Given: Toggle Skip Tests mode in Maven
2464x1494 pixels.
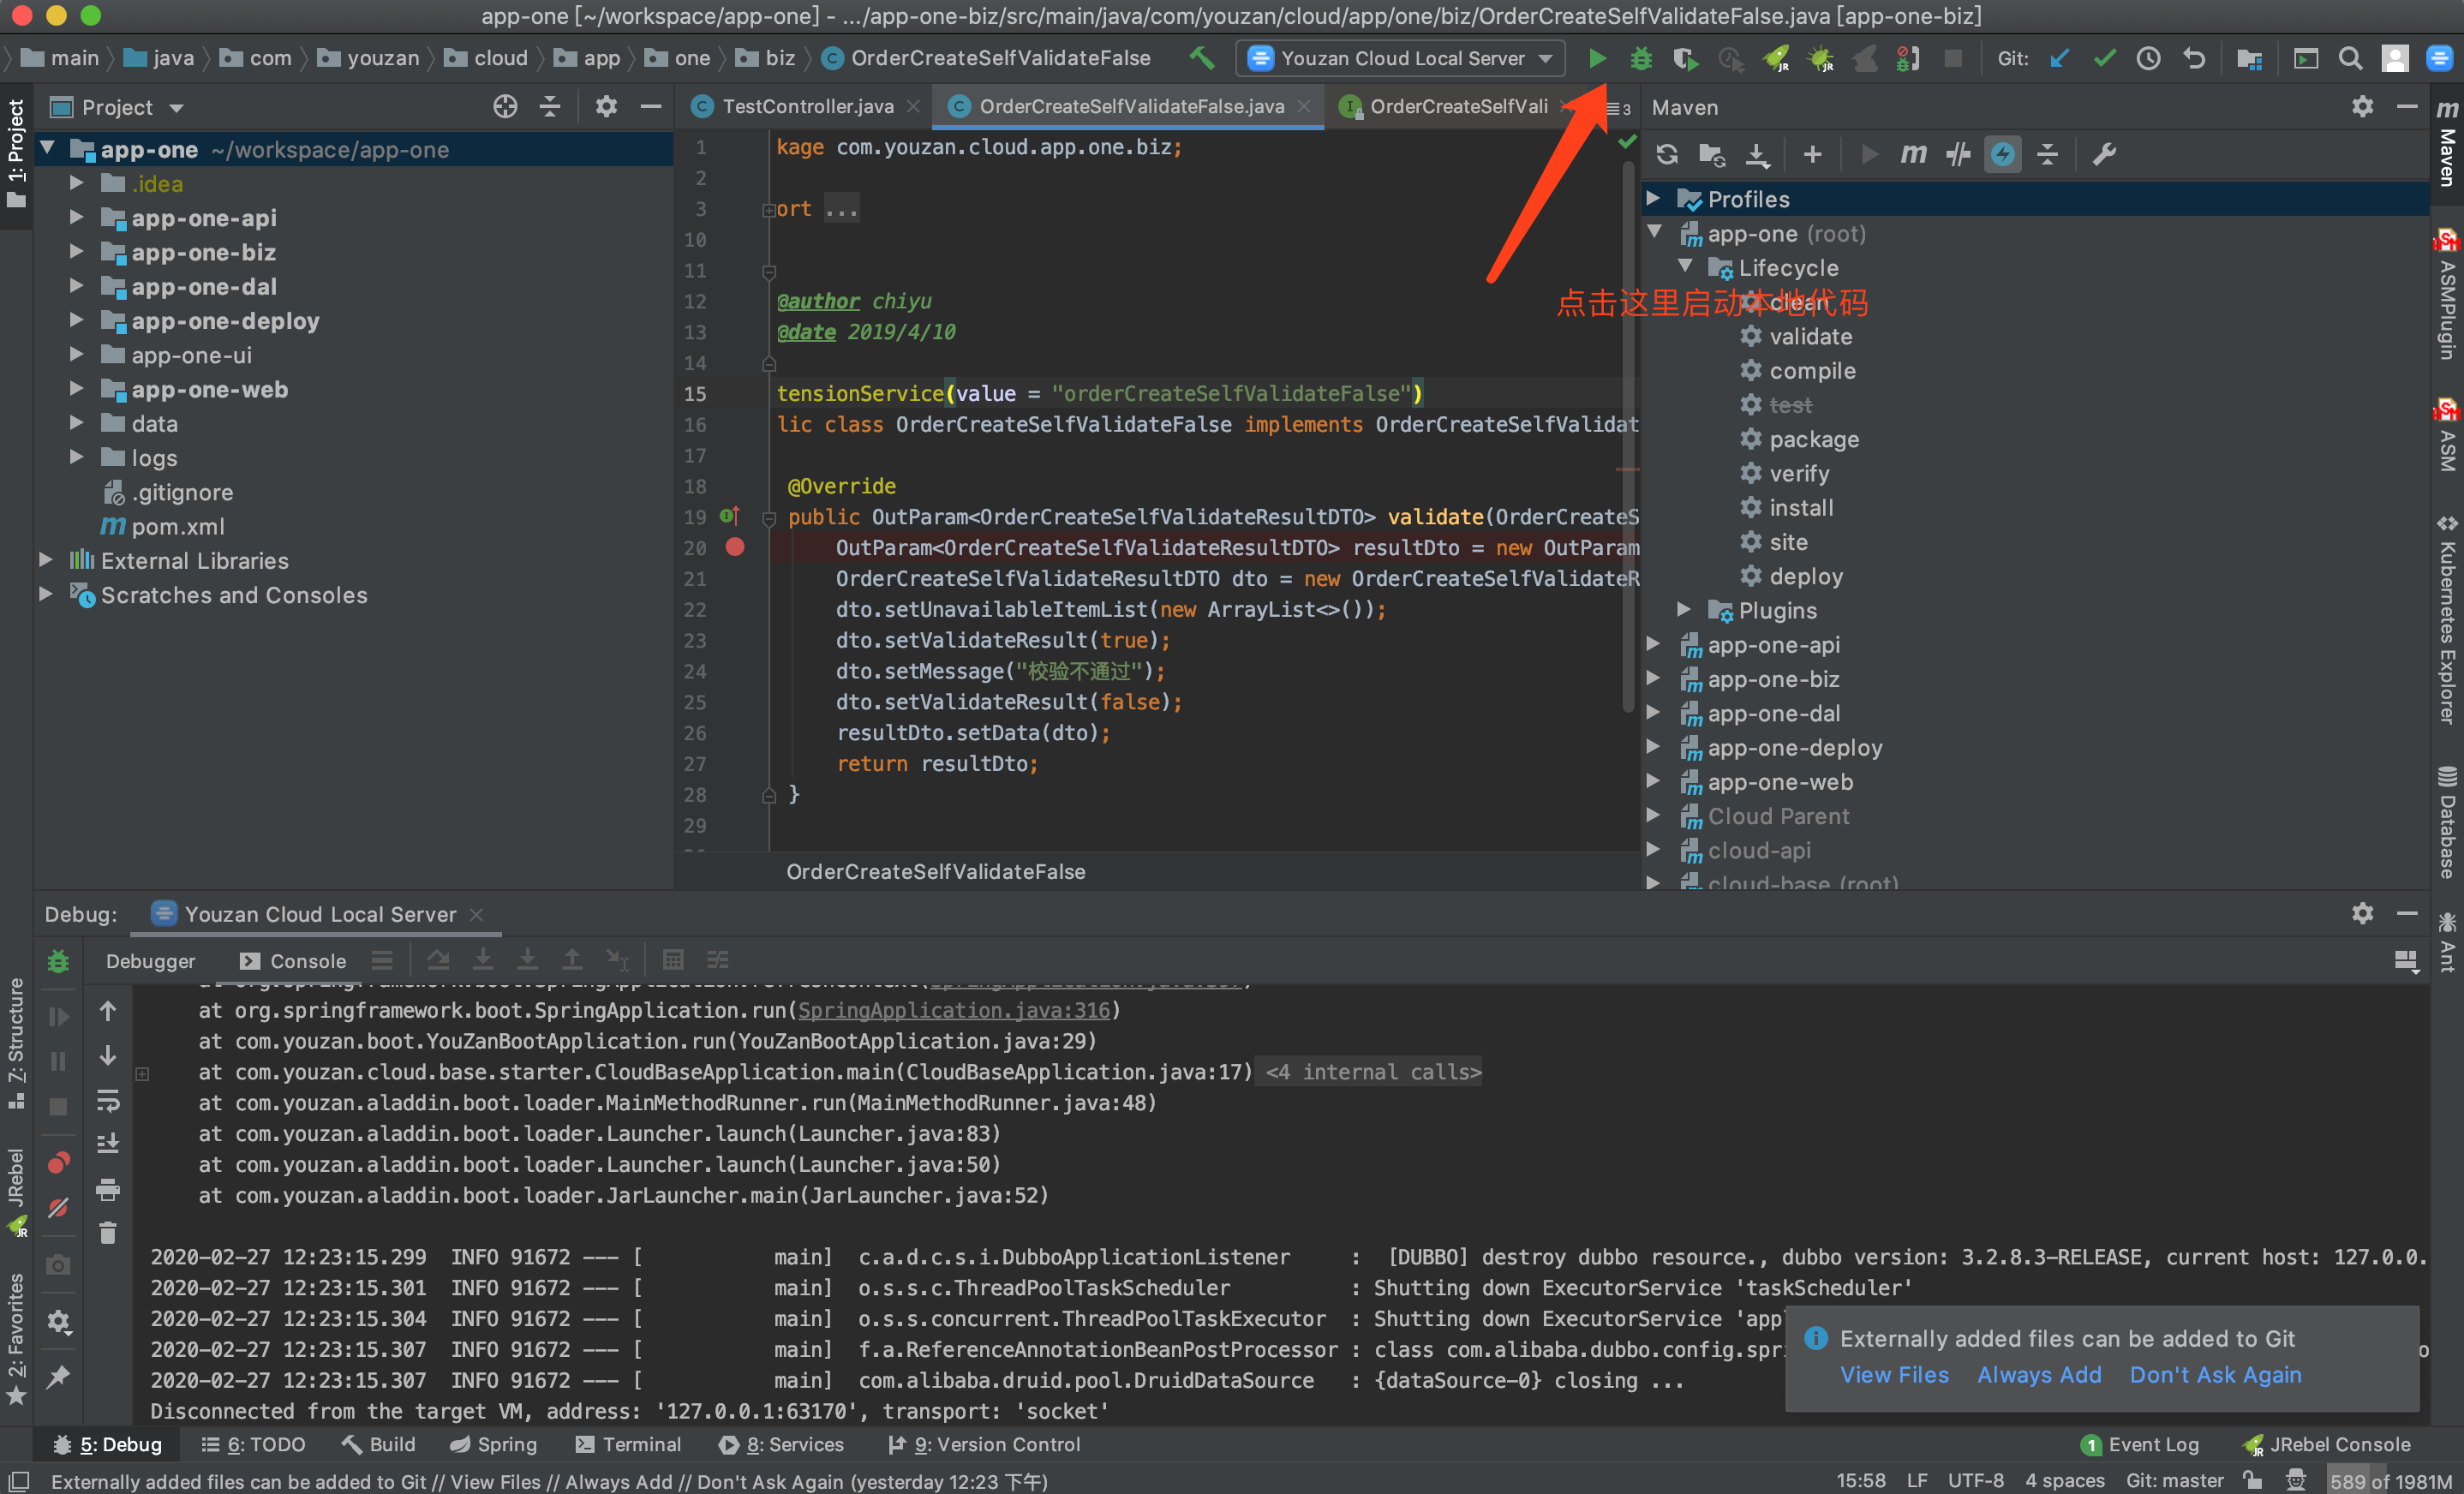Looking at the screenshot, I should 2002,154.
